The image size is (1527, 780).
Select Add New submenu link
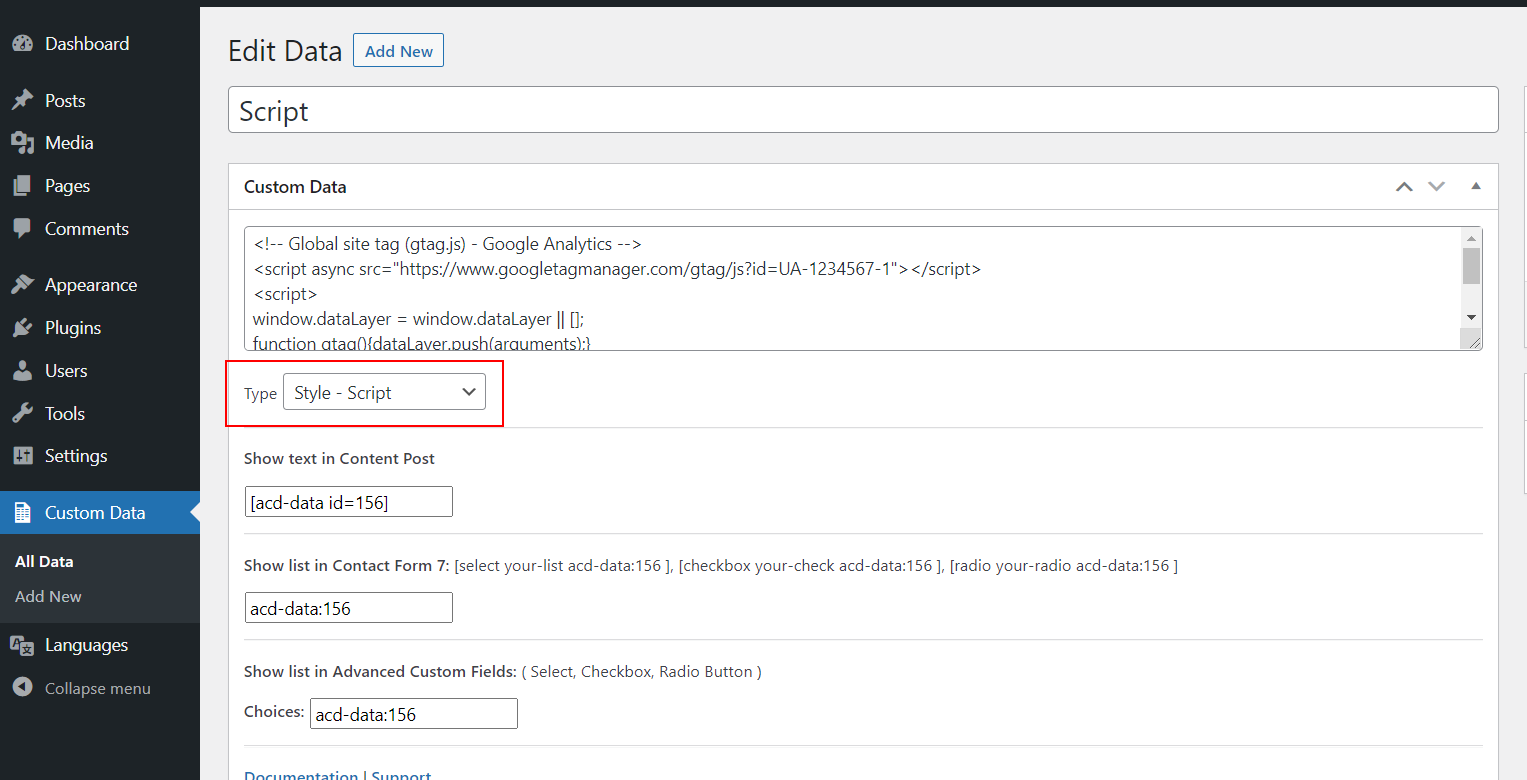(x=48, y=597)
